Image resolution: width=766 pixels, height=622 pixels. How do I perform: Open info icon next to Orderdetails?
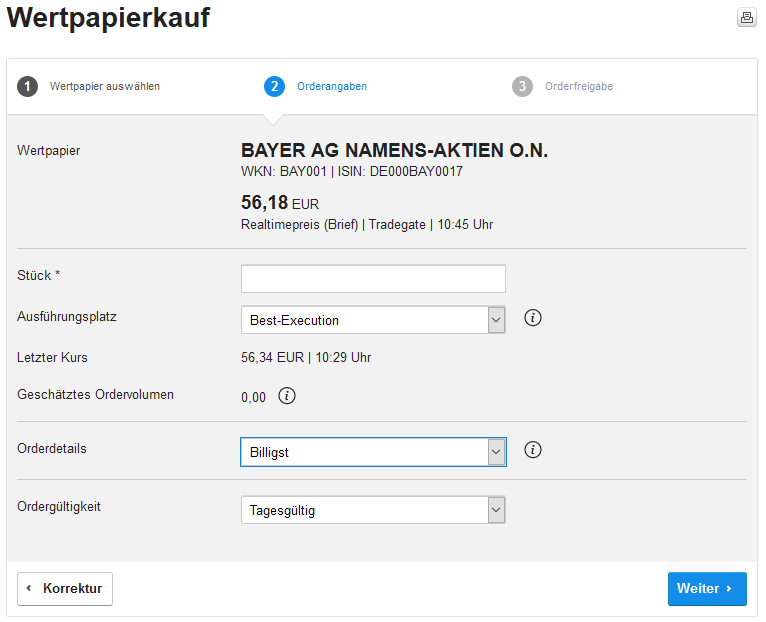coord(532,450)
